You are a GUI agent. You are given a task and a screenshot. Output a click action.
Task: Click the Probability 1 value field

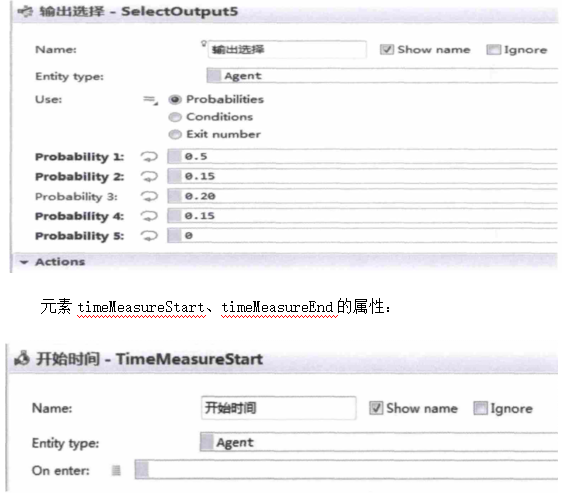(x=362, y=156)
